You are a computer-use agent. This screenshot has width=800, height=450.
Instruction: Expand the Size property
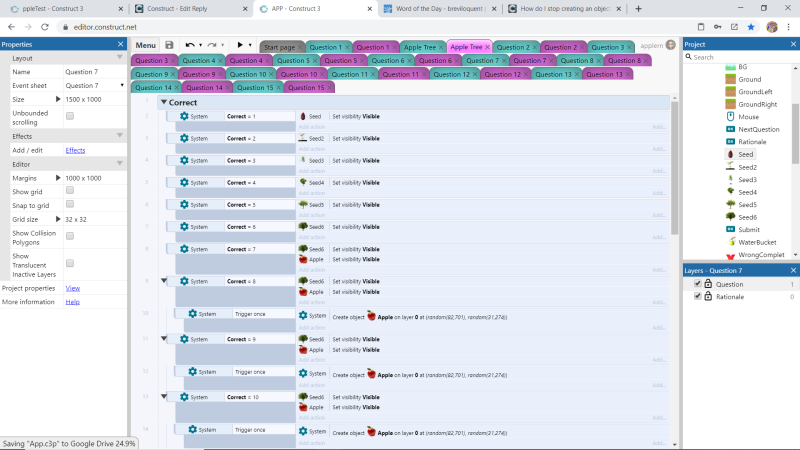[58, 99]
